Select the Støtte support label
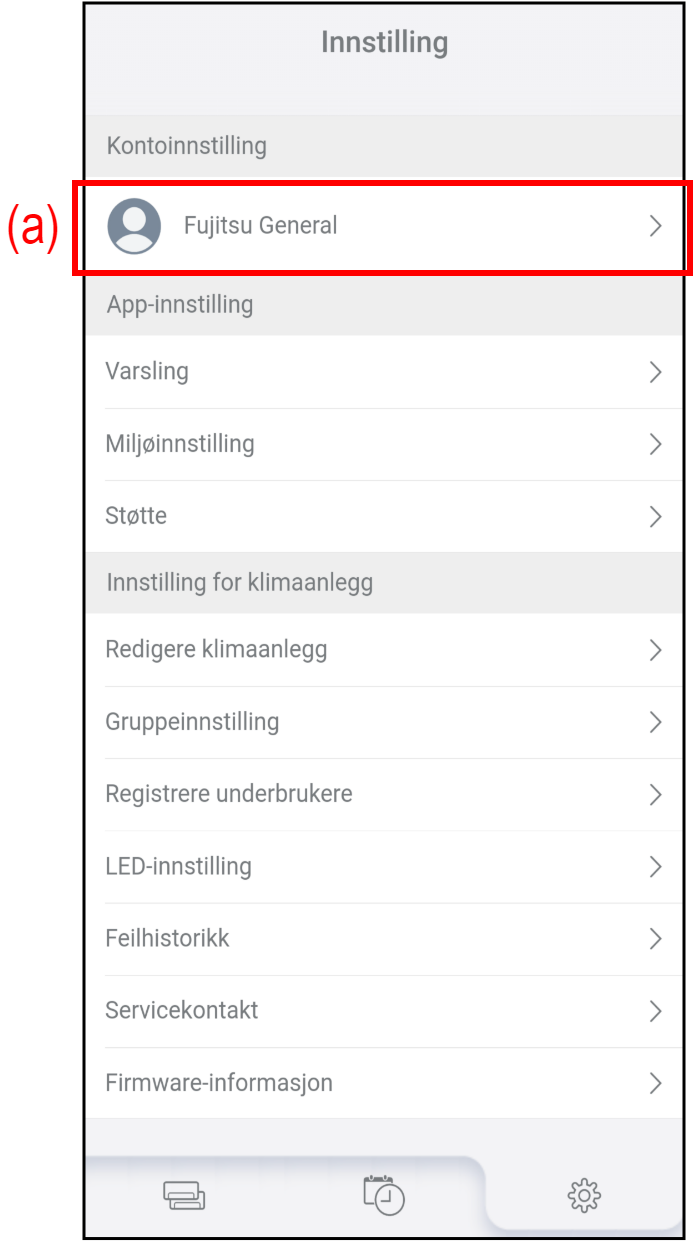696x1243 pixels. pos(136,516)
